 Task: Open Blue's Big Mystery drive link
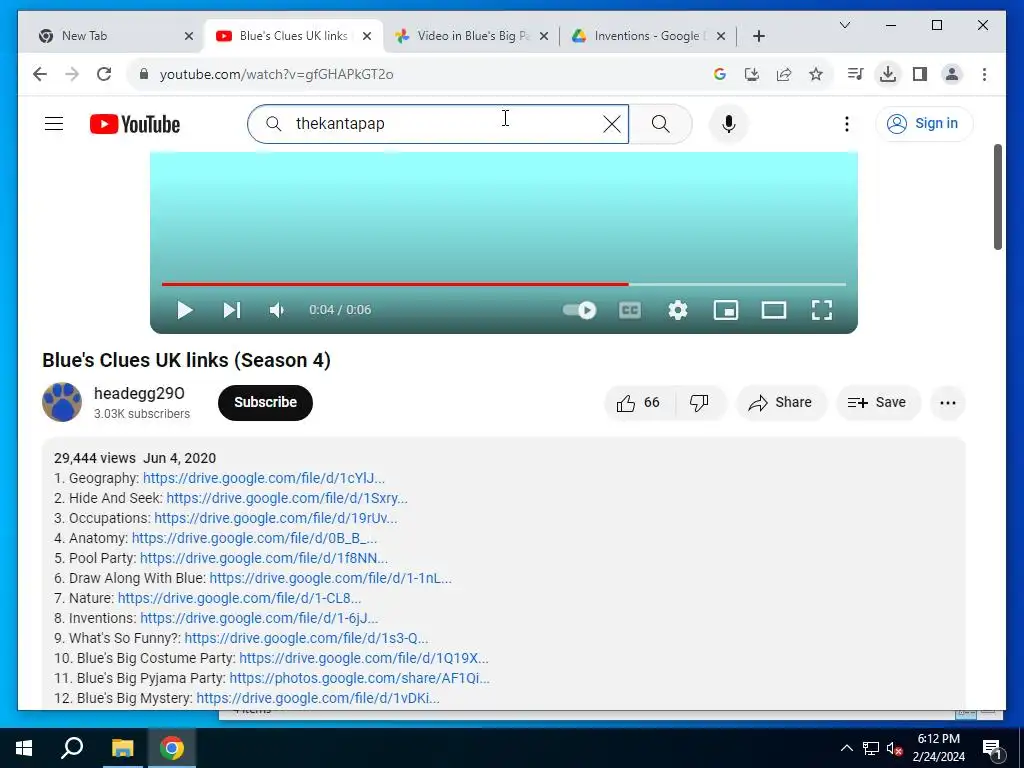(318, 698)
